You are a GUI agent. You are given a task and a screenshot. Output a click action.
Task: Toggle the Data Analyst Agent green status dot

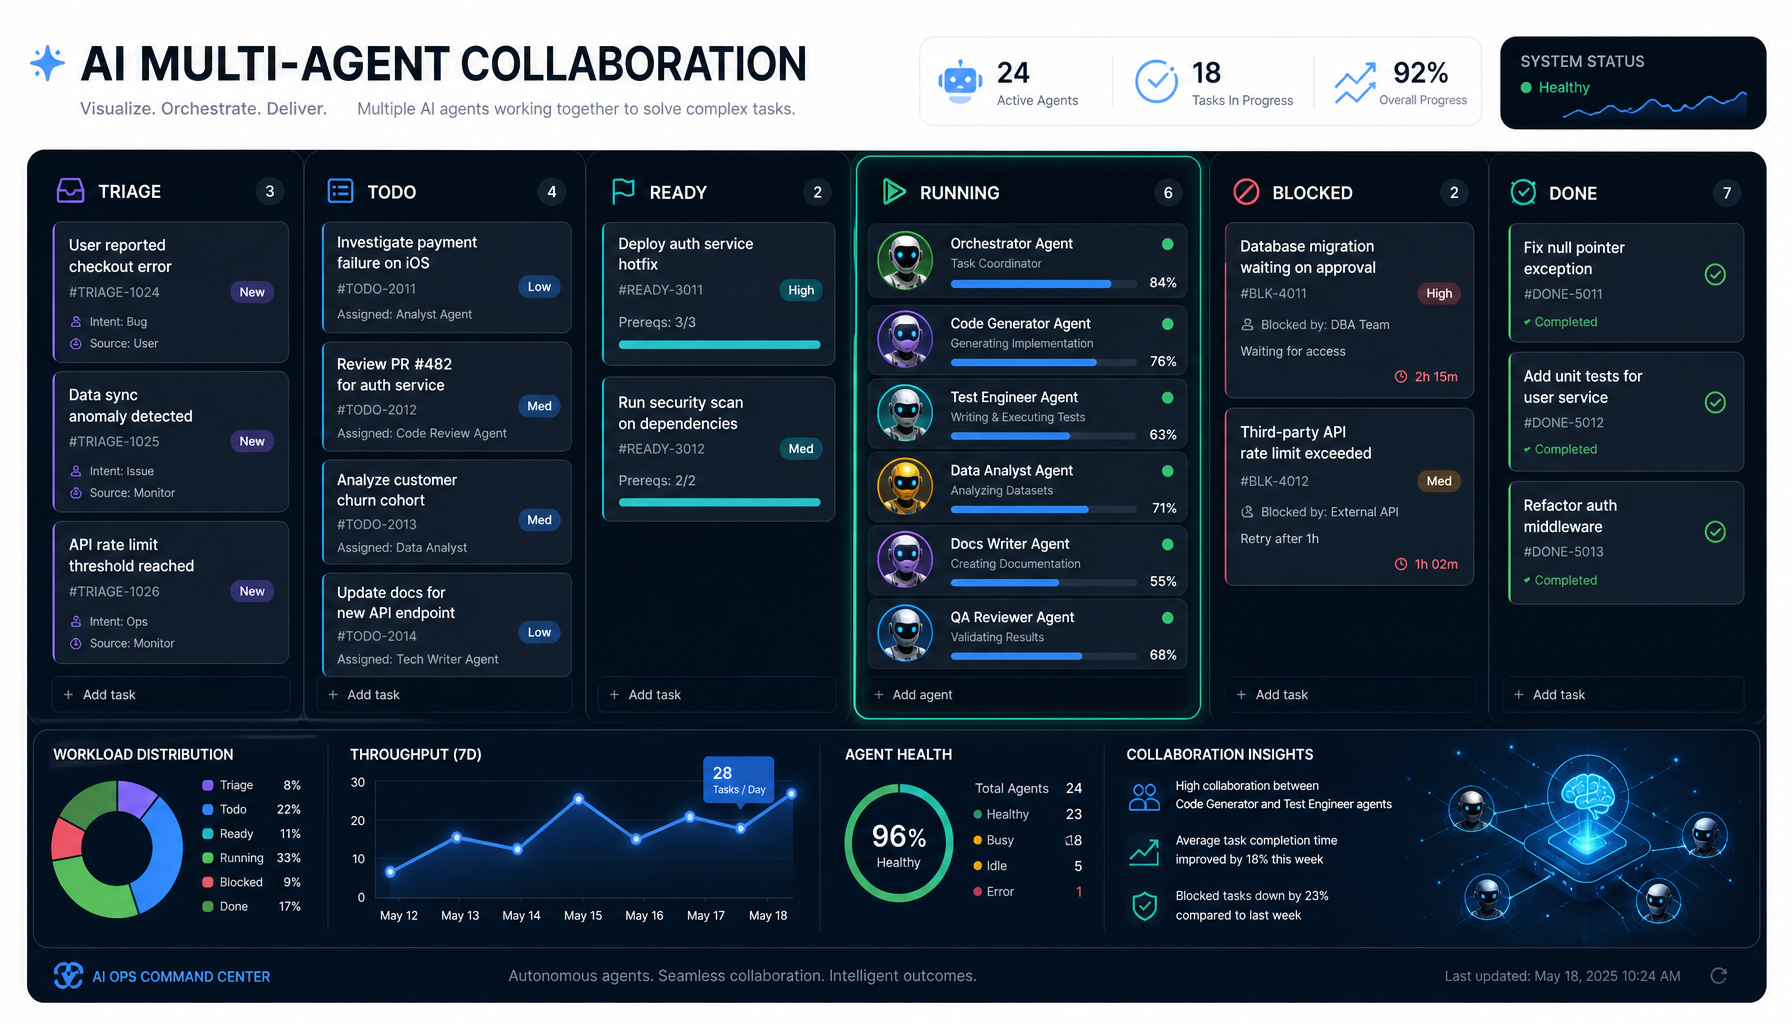tap(1167, 471)
